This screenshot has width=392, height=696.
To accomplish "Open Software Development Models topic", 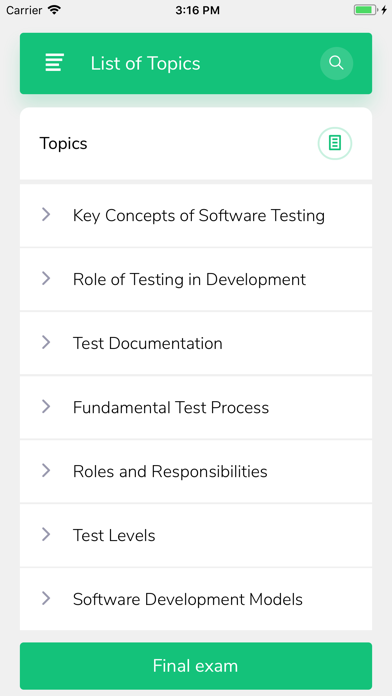I will (x=196, y=599).
